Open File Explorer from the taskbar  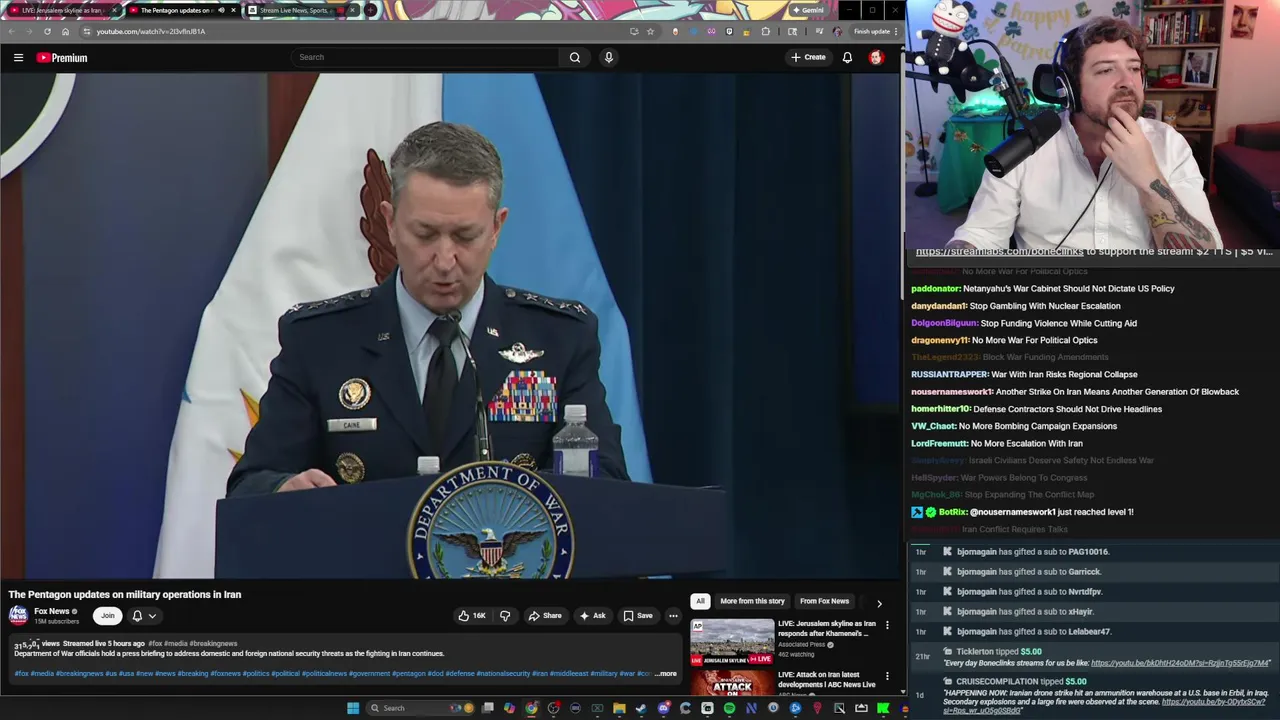point(619,708)
